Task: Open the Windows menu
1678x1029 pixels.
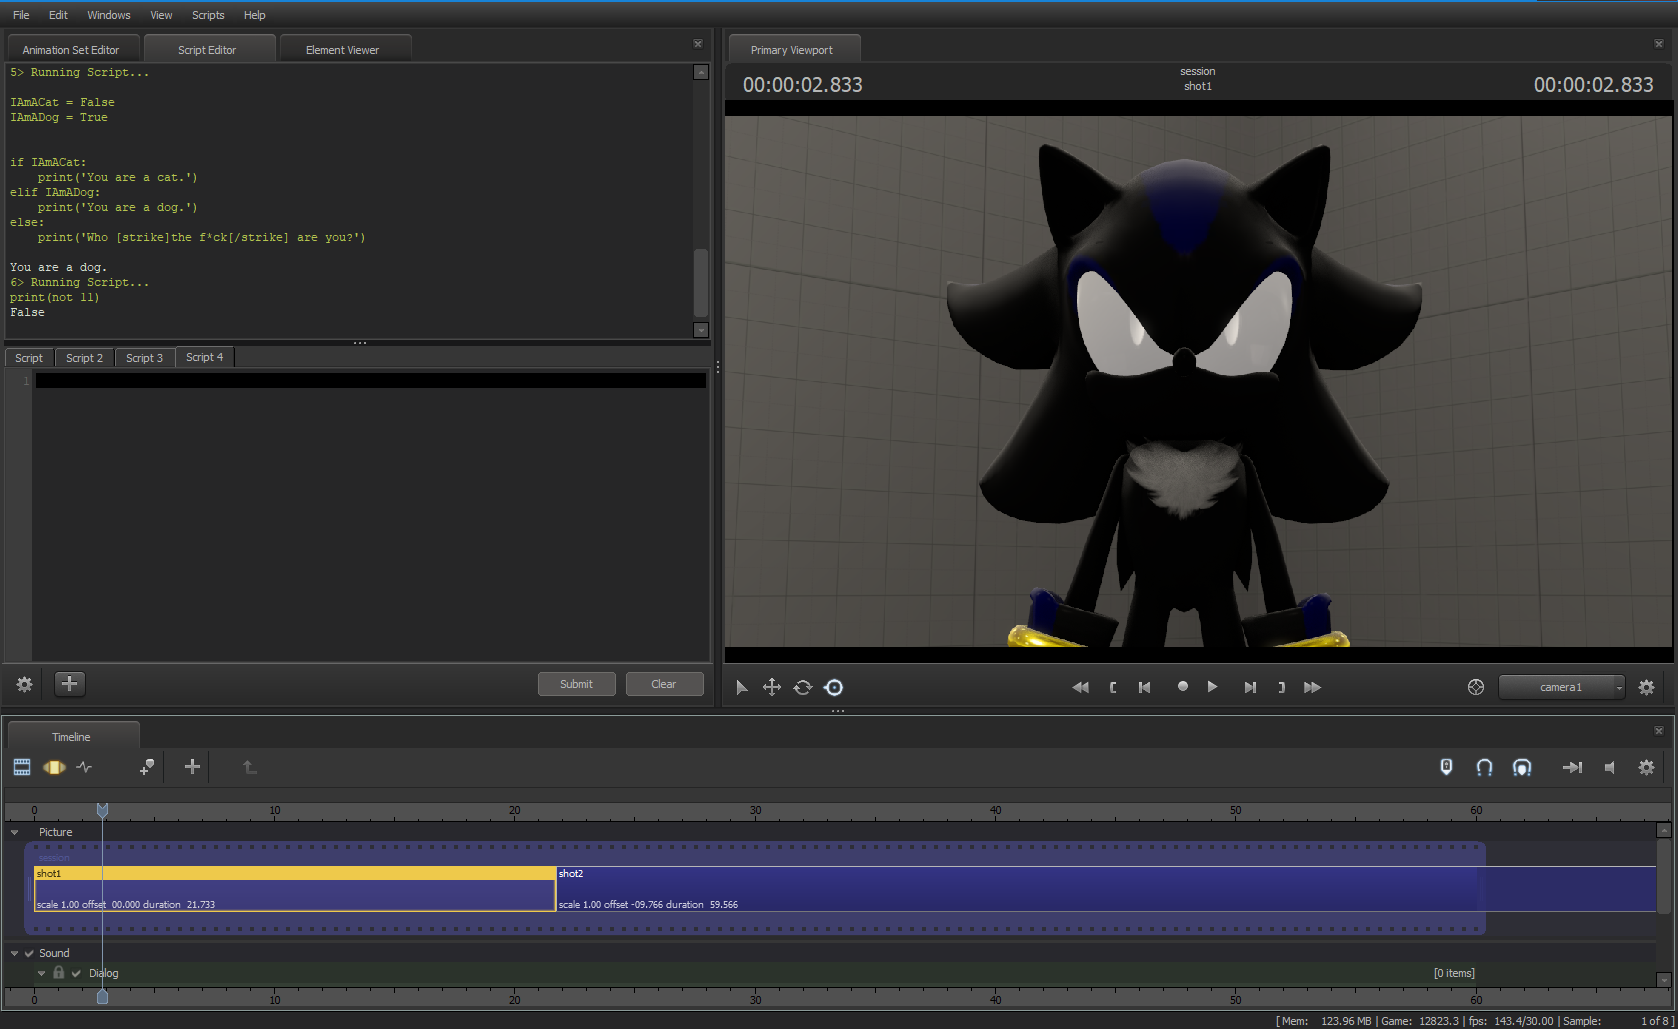Action: (109, 15)
